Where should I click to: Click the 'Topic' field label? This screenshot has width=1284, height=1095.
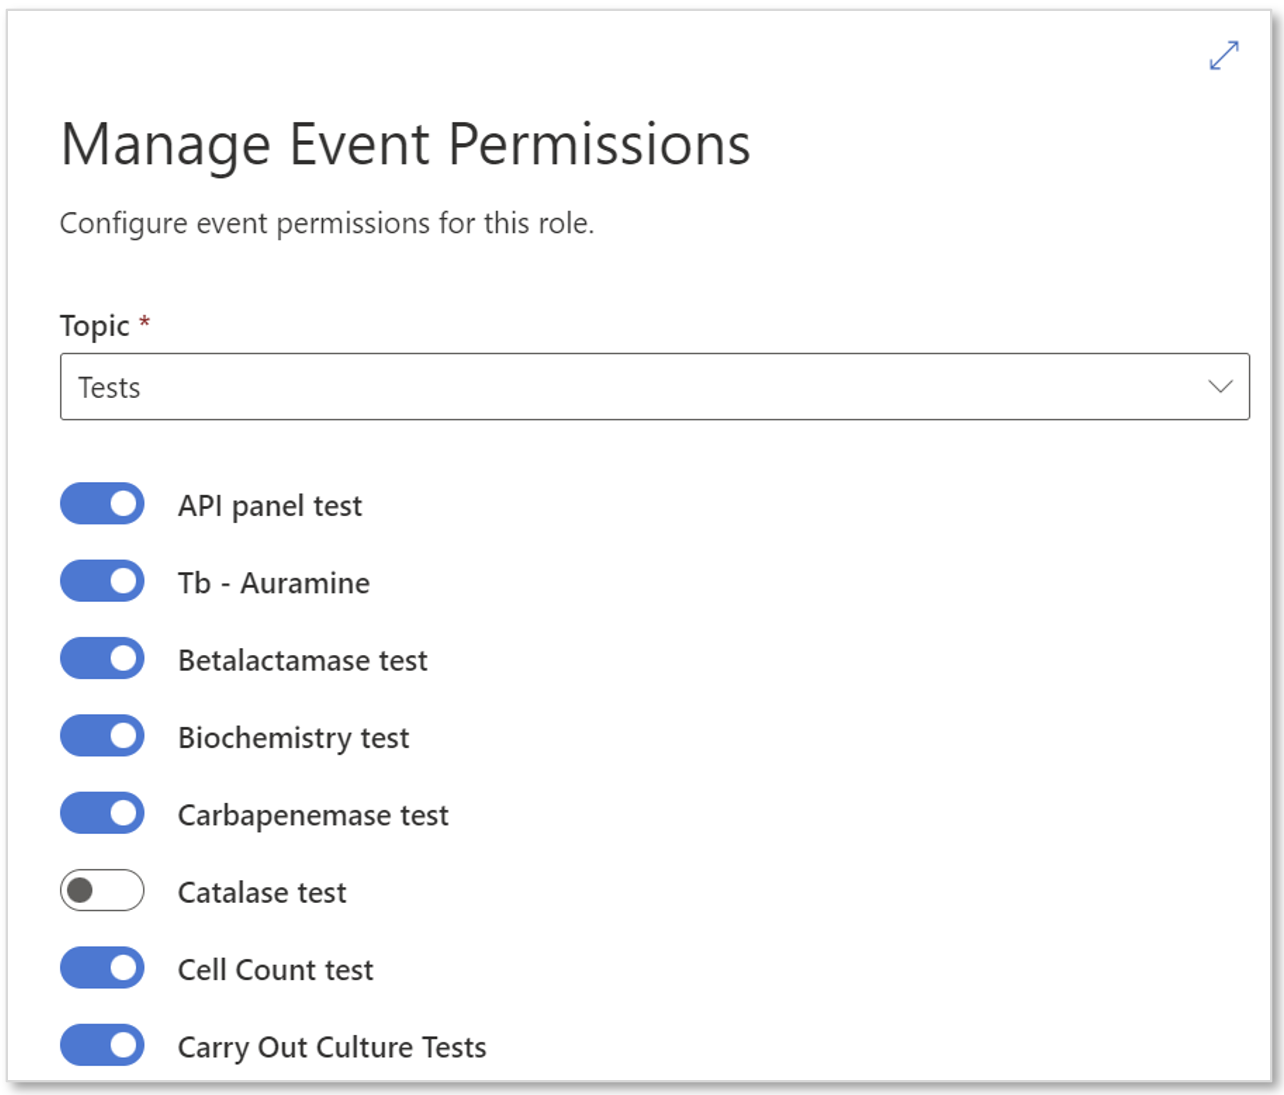95,326
